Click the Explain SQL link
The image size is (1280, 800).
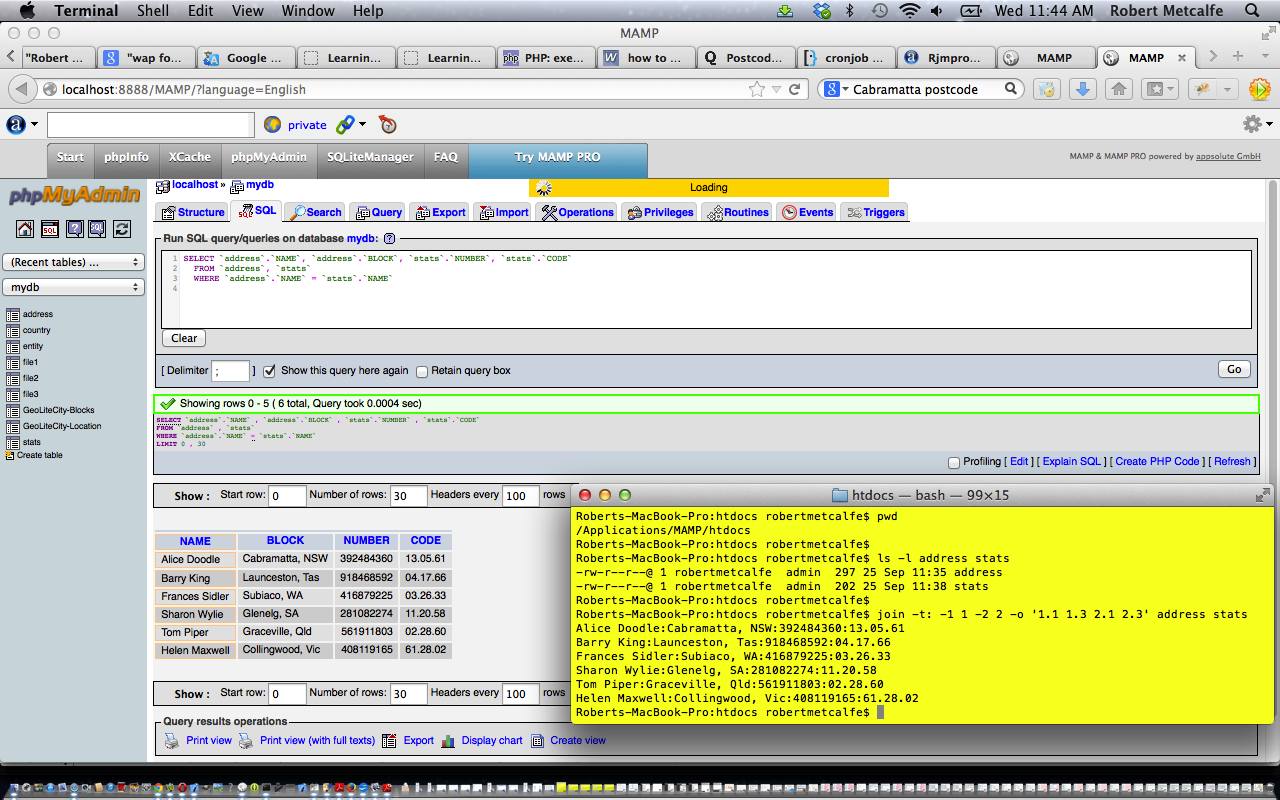click(1071, 461)
